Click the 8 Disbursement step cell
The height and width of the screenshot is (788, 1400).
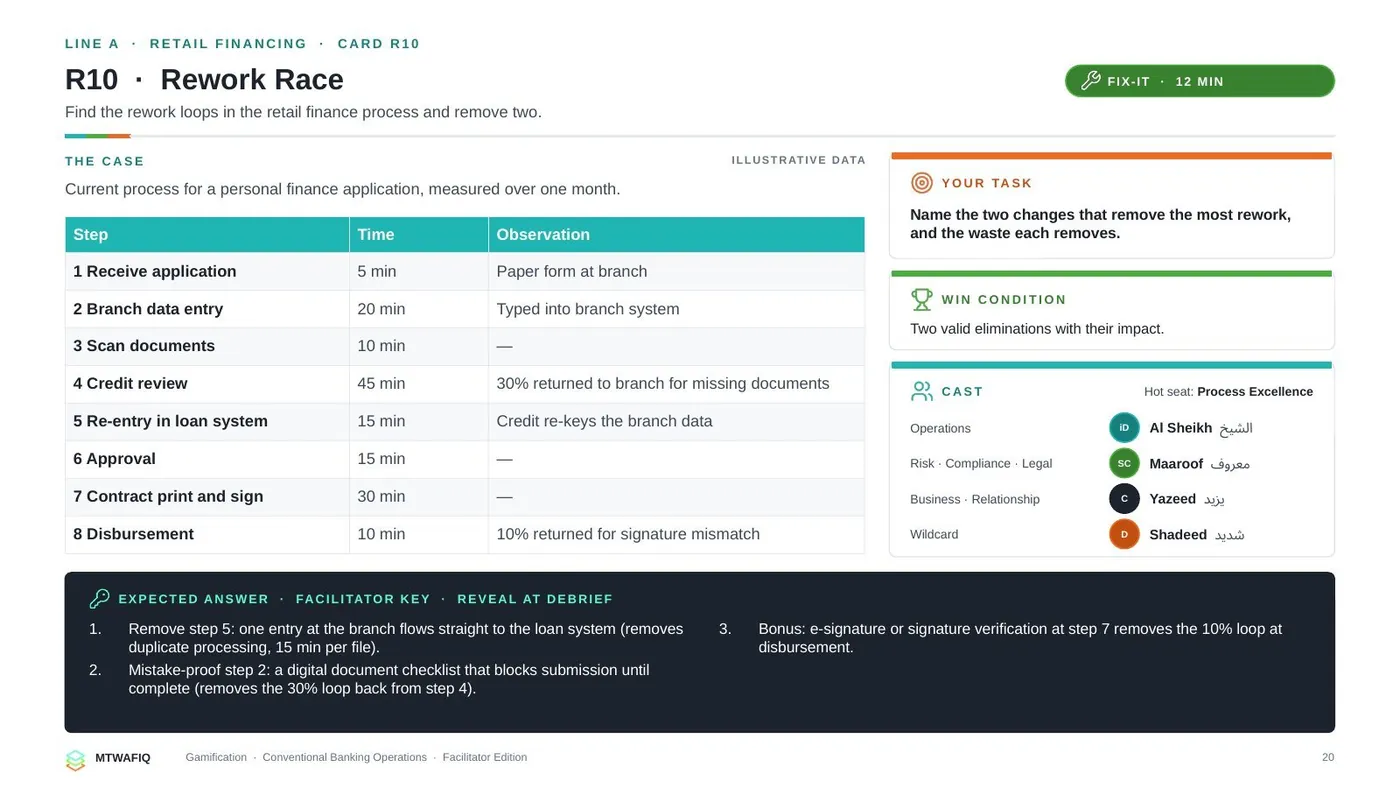tap(207, 535)
